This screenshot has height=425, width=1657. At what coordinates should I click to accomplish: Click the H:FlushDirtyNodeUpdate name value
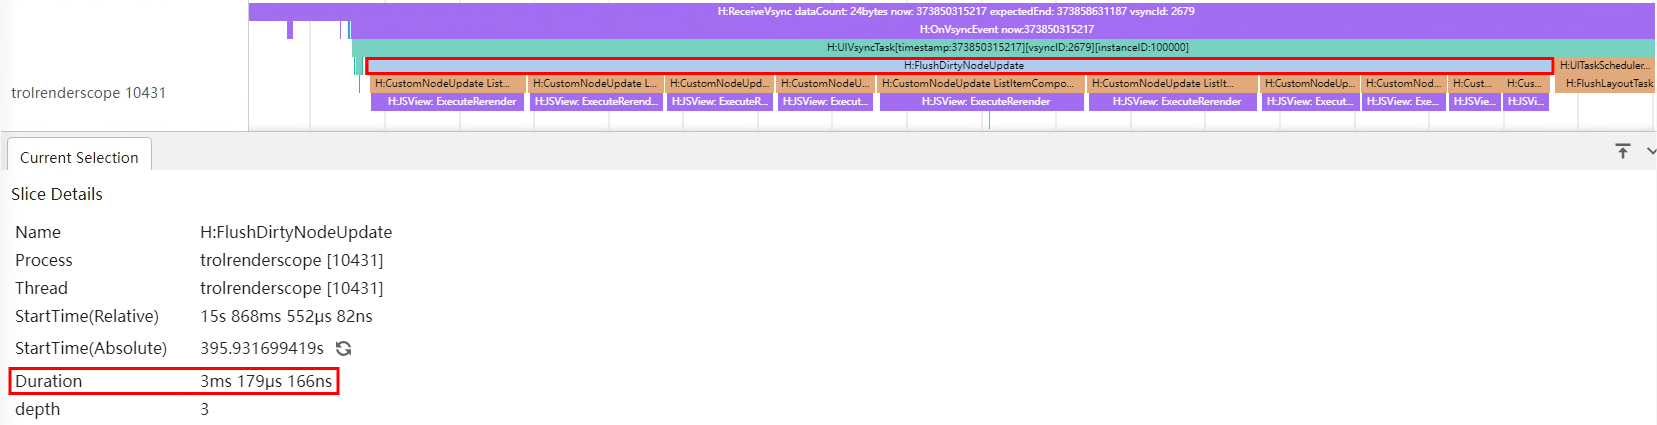coord(296,232)
